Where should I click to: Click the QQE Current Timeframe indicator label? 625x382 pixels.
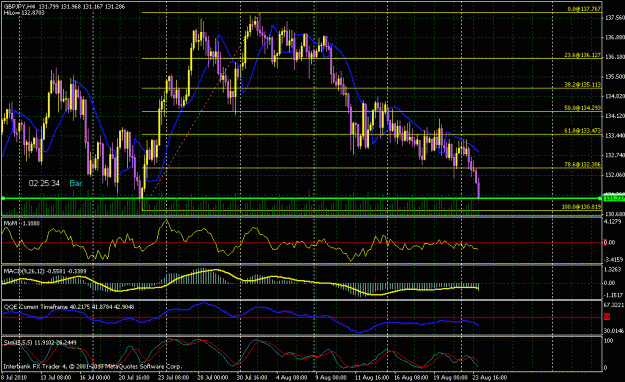pyautogui.click(x=69, y=307)
